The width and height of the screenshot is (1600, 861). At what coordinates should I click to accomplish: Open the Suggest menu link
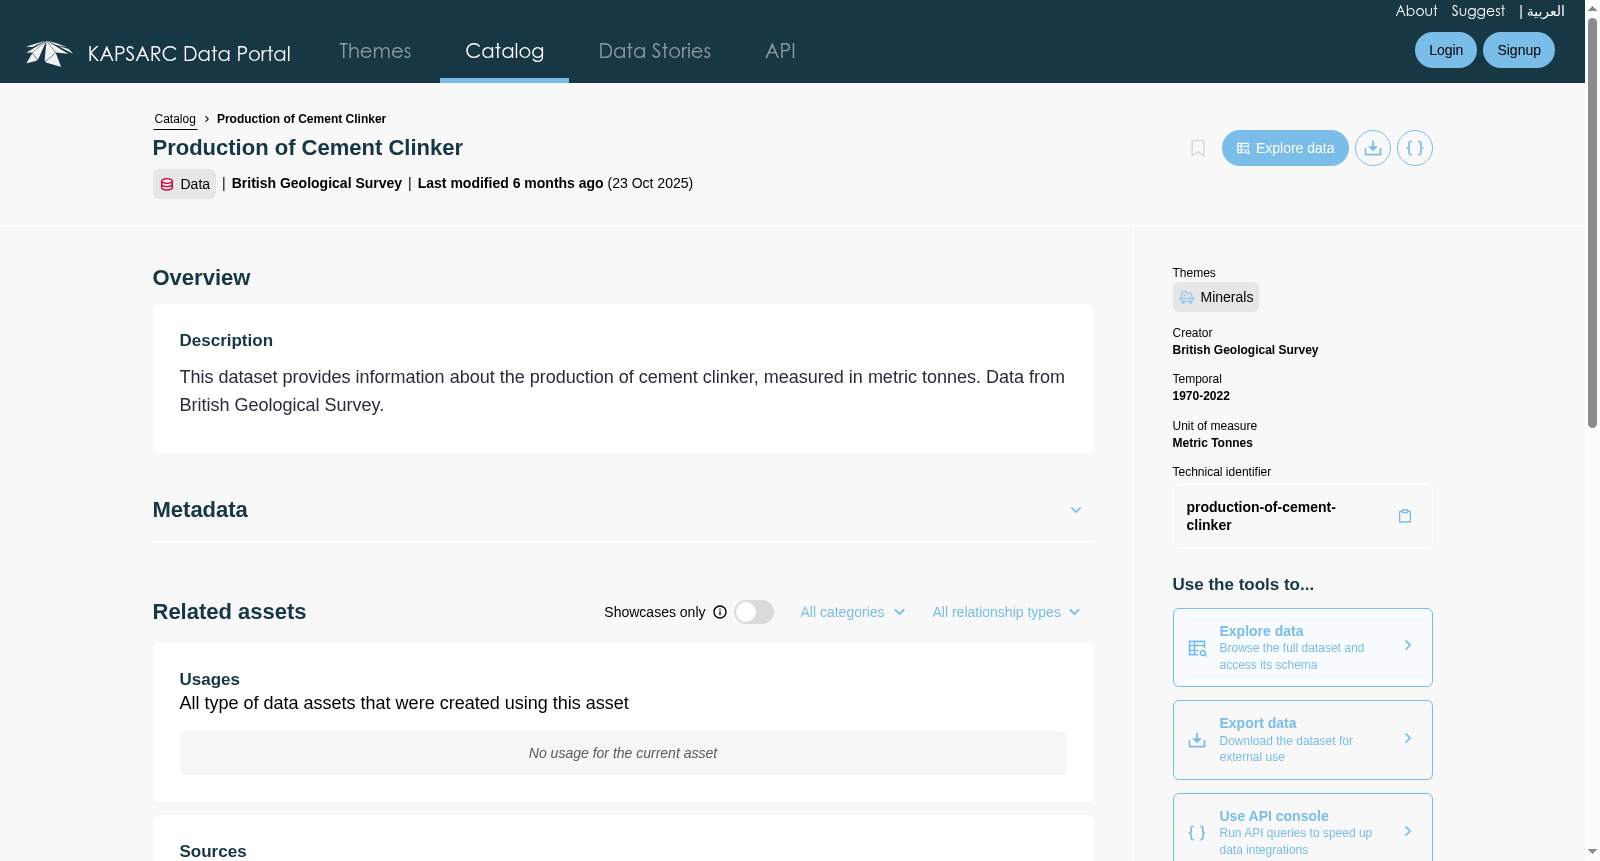[x=1478, y=11]
